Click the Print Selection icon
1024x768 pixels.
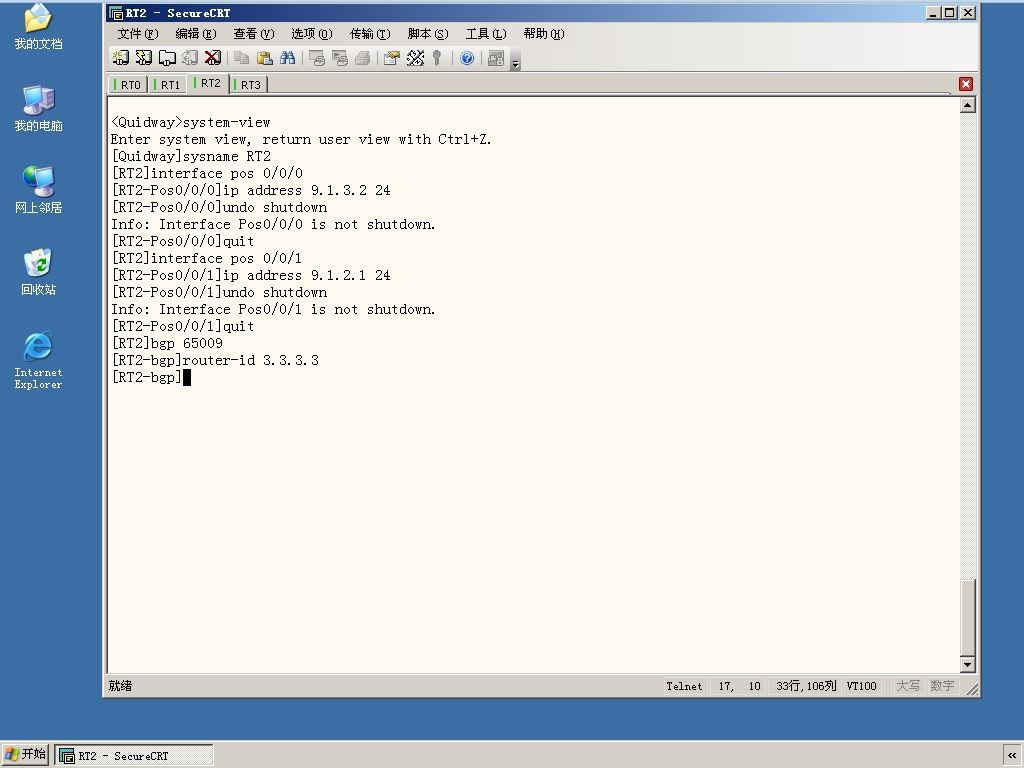(340, 58)
